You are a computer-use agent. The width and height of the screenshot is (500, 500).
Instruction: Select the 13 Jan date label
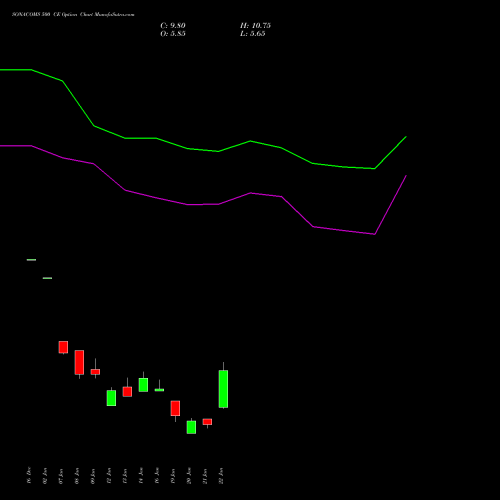125,476
